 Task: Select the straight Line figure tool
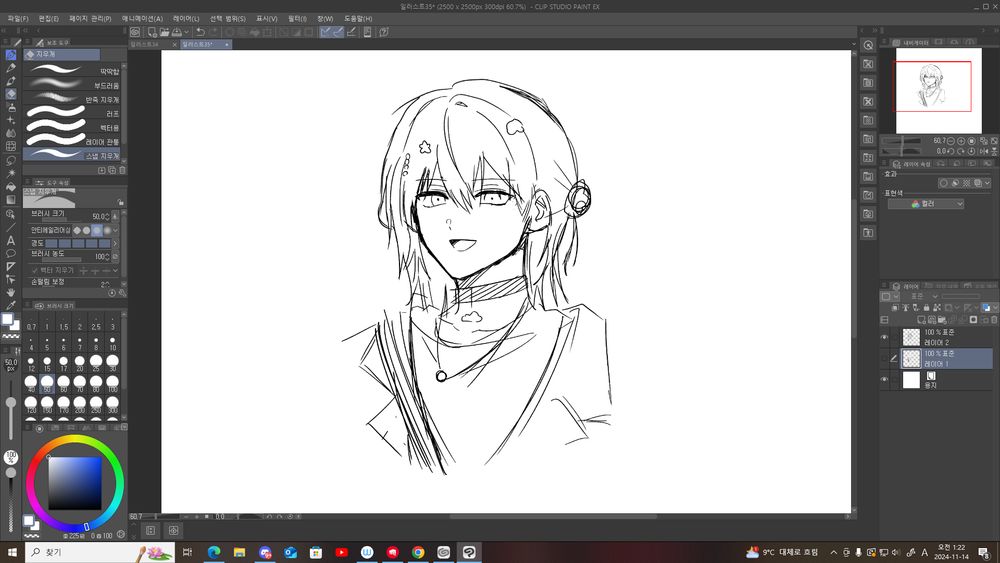pos(11,226)
